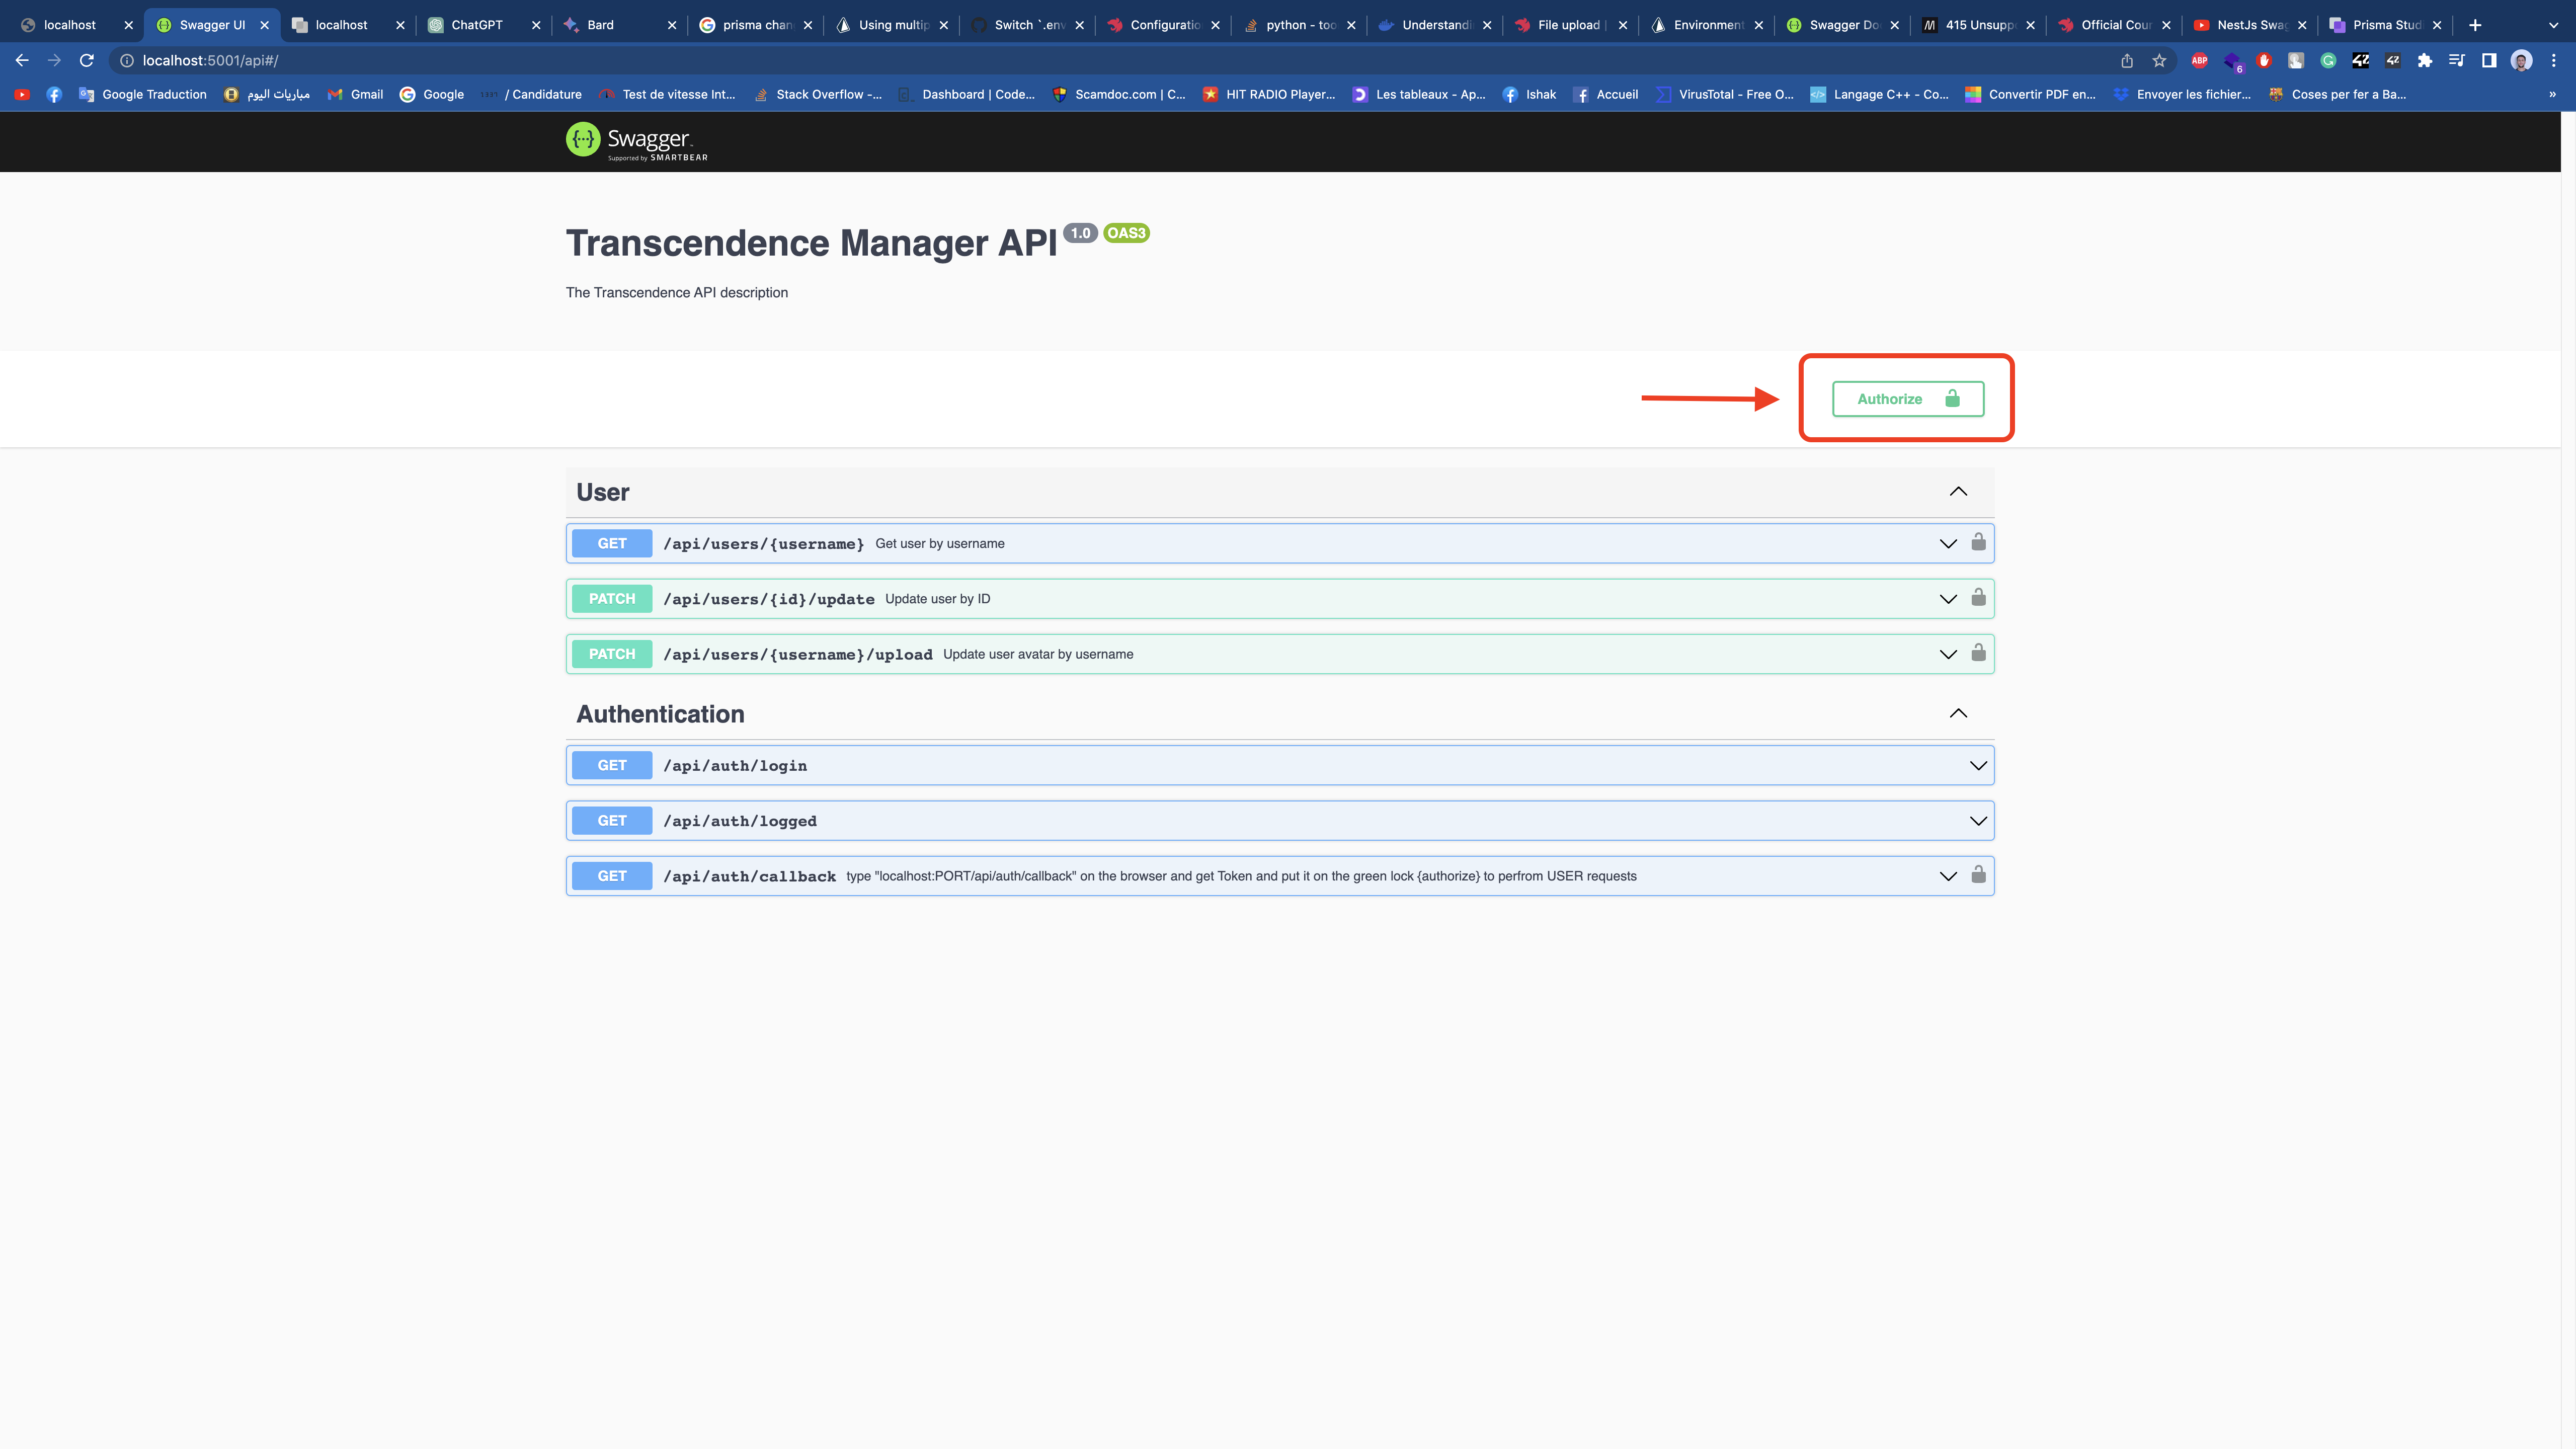
Task: Click the Swagger logo in header
Action: [637, 141]
